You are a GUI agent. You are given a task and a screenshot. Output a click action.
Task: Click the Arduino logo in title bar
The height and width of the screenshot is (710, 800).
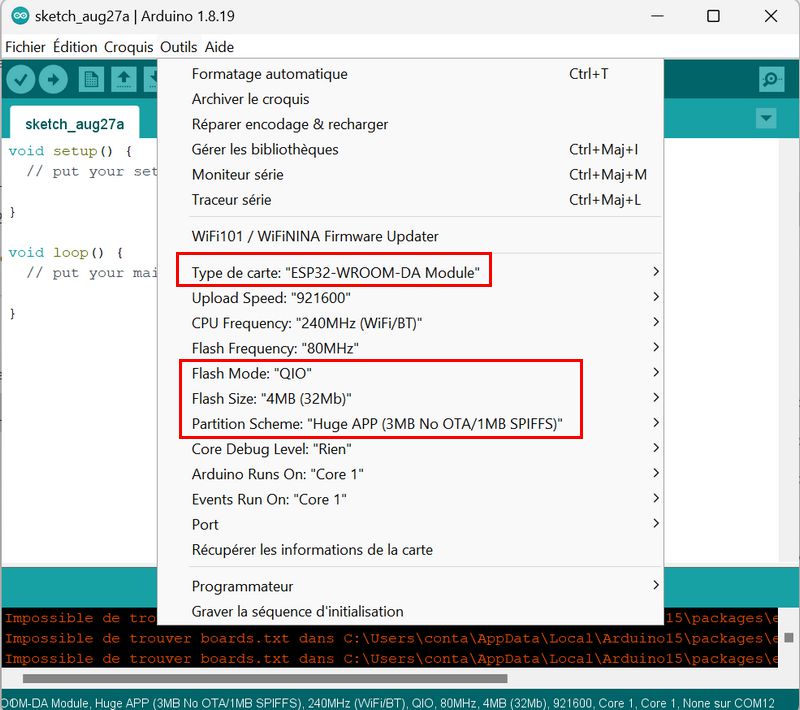tap(20, 16)
